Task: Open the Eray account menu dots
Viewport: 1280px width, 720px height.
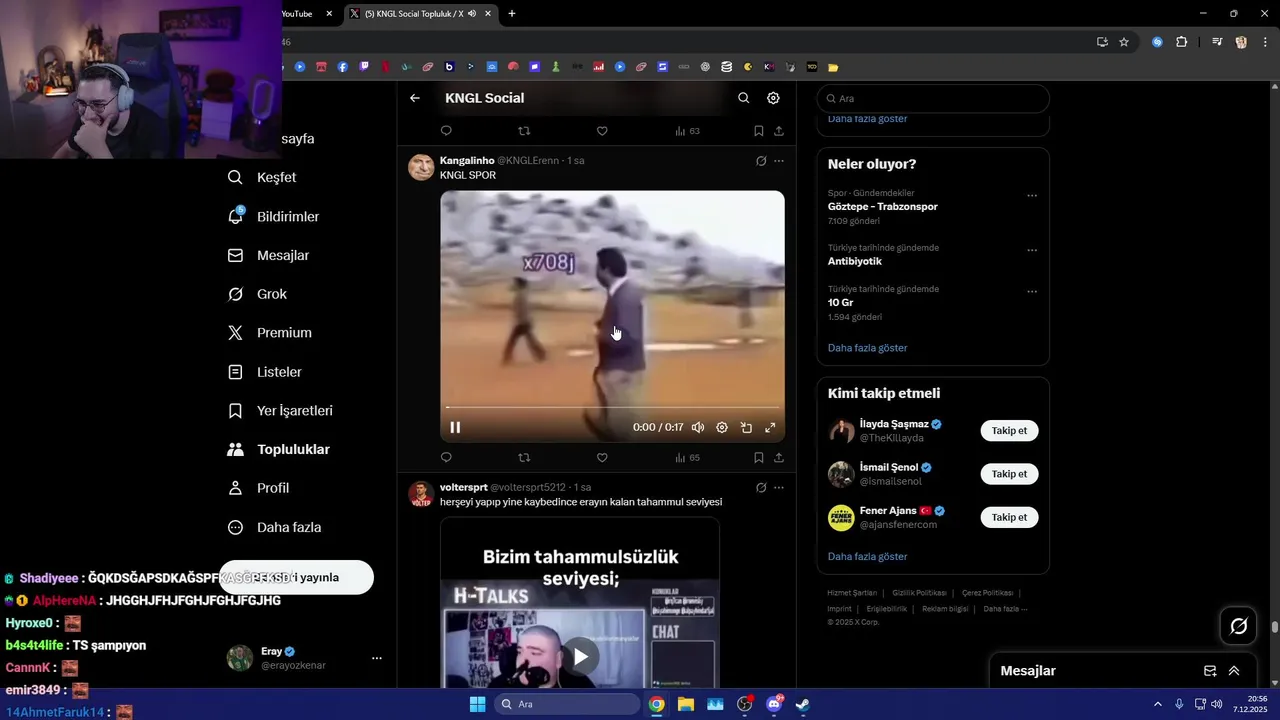Action: 377,658
